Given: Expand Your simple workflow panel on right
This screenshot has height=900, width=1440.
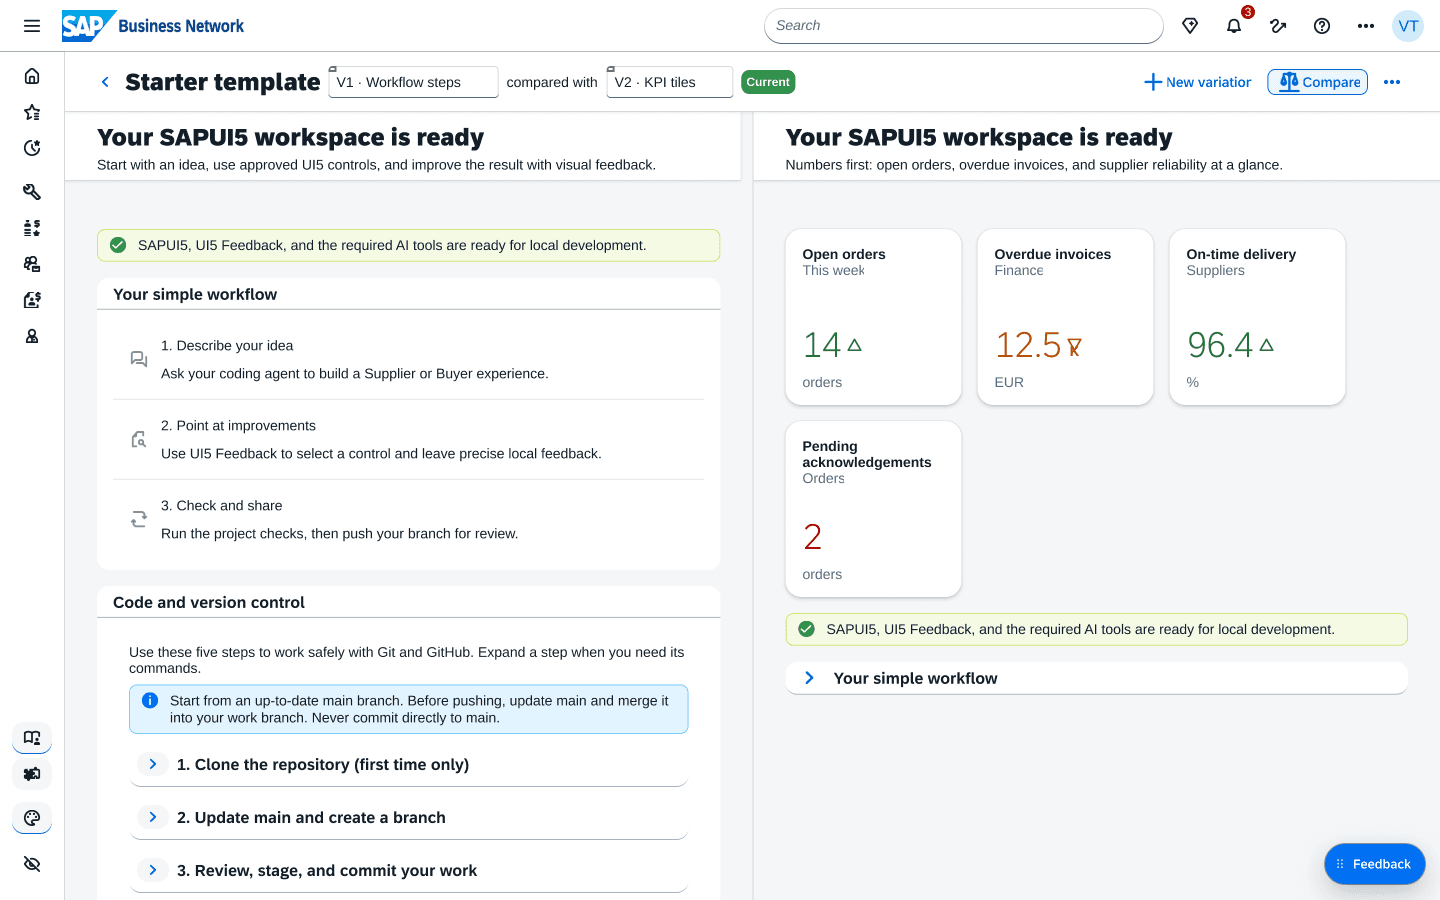Looking at the screenshot, I should [x=1097, y=678].
